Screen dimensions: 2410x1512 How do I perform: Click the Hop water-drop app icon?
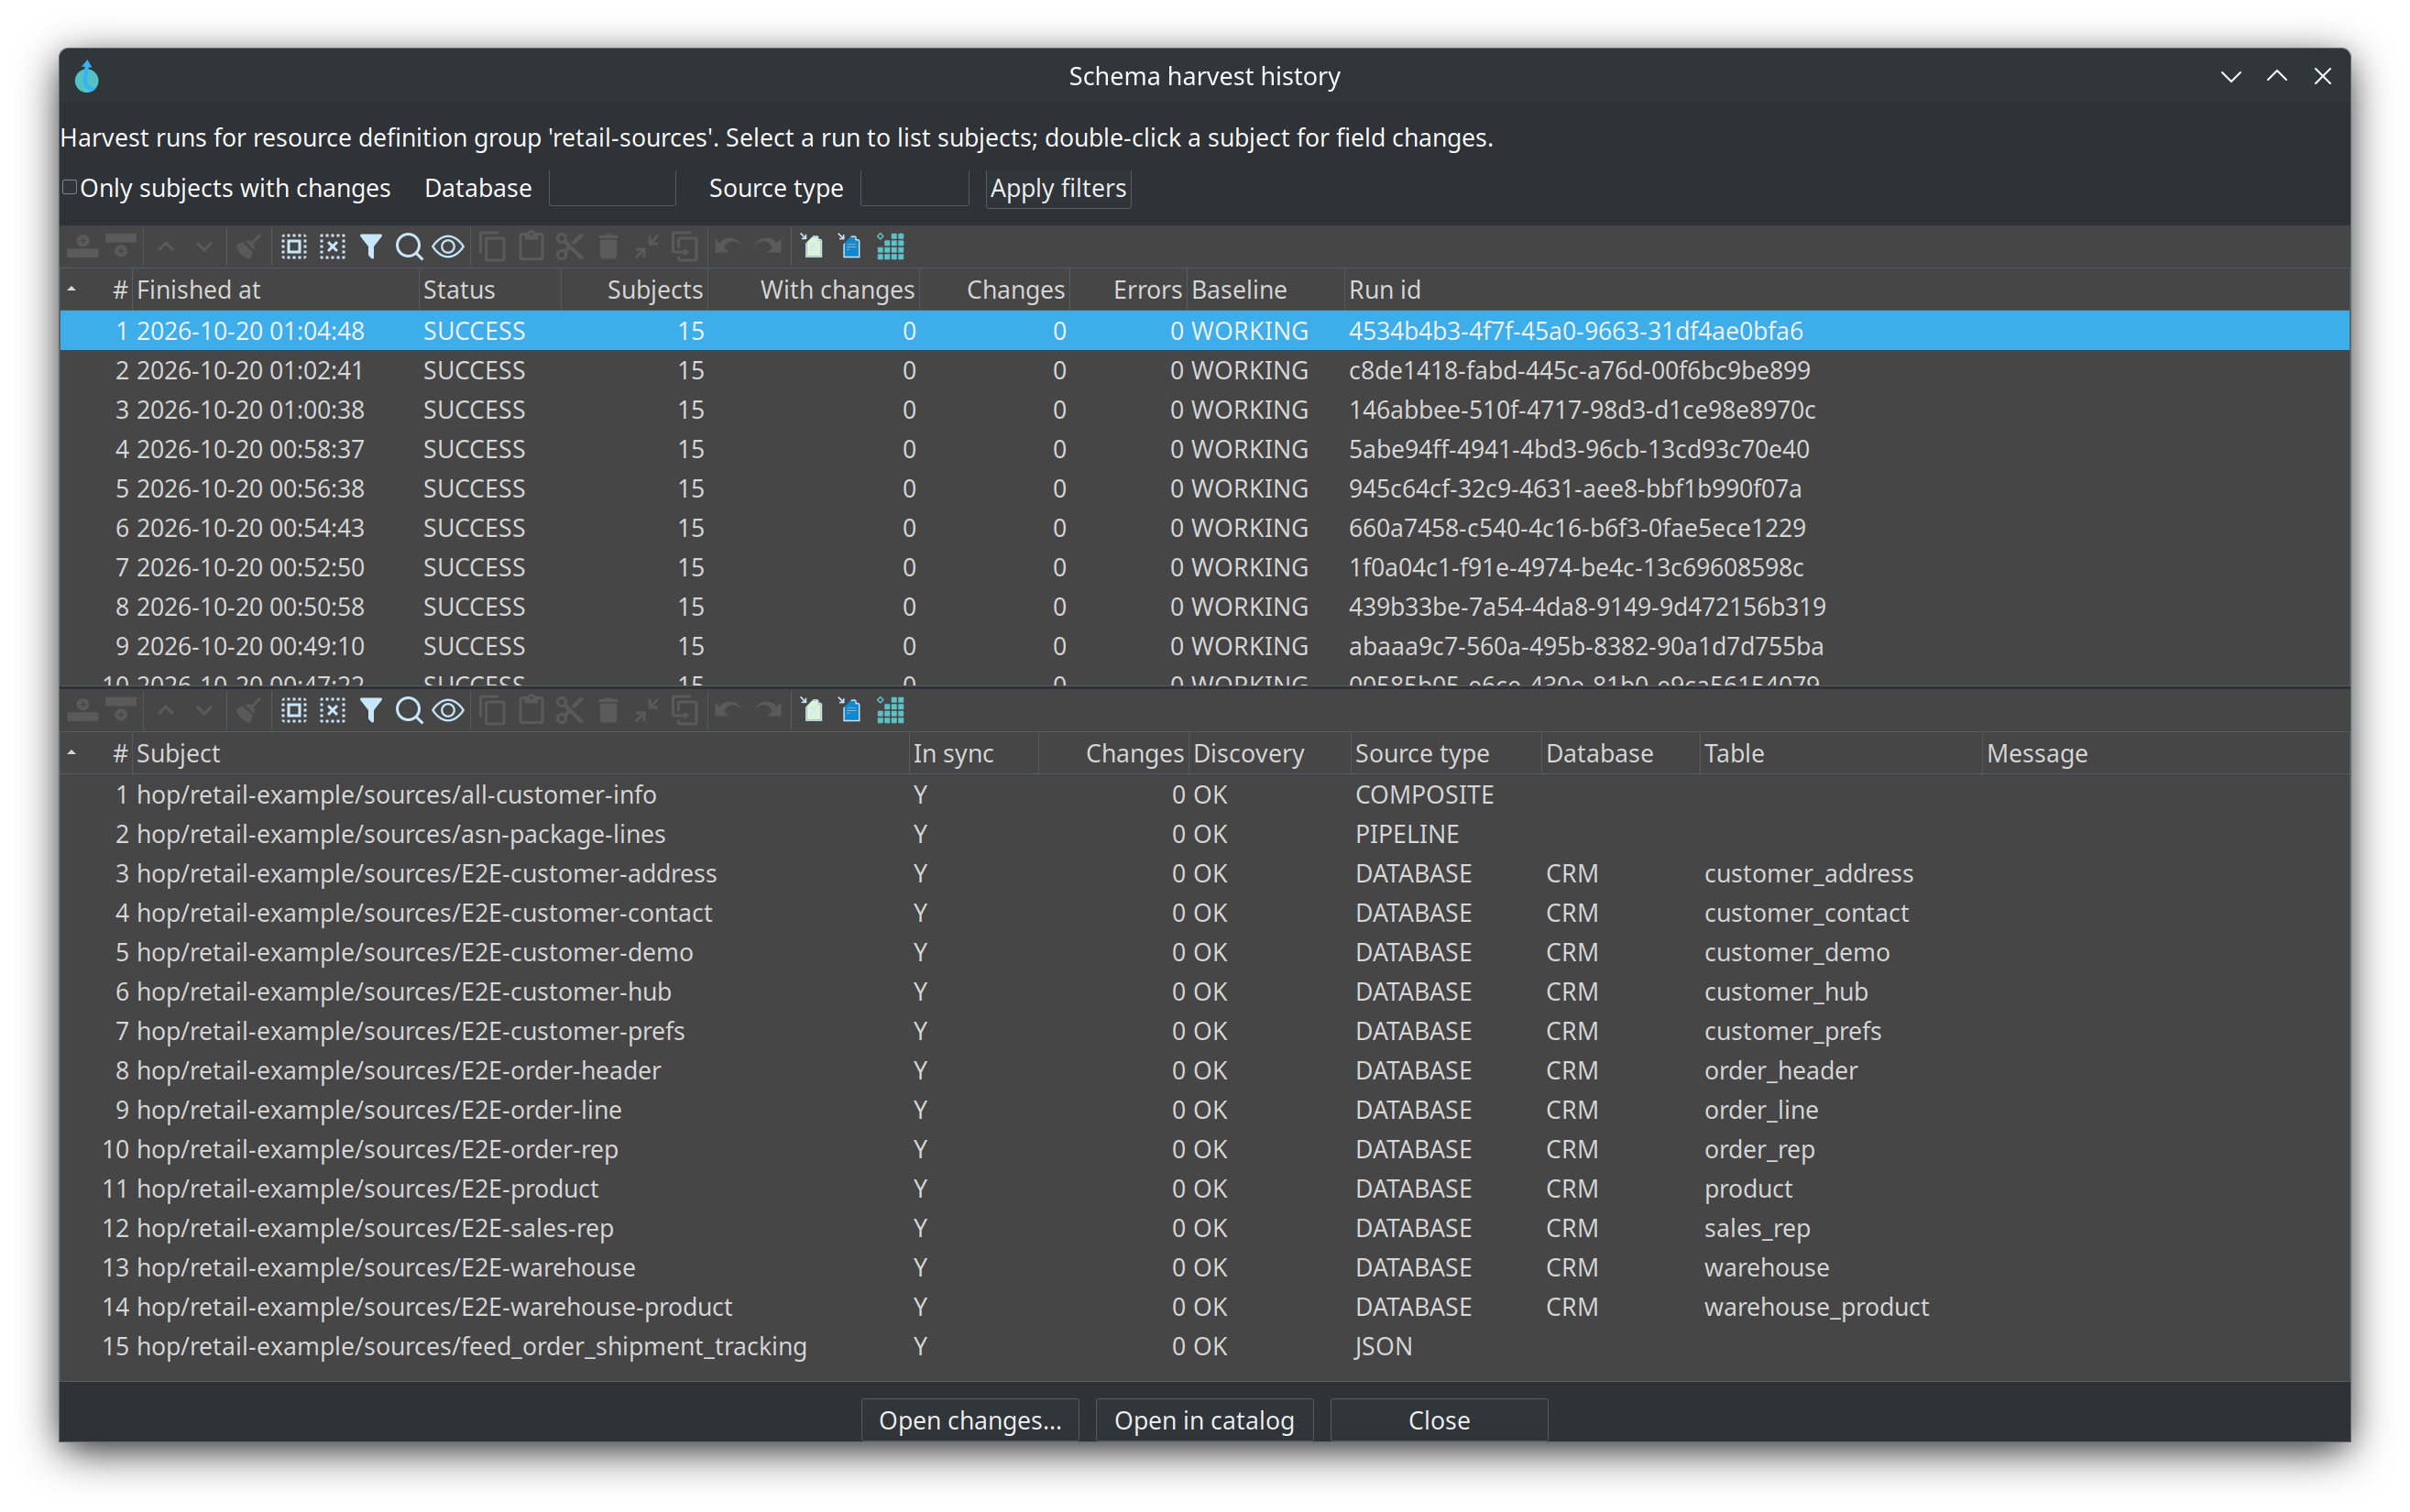pyautogui.click(x=87, y=77)
